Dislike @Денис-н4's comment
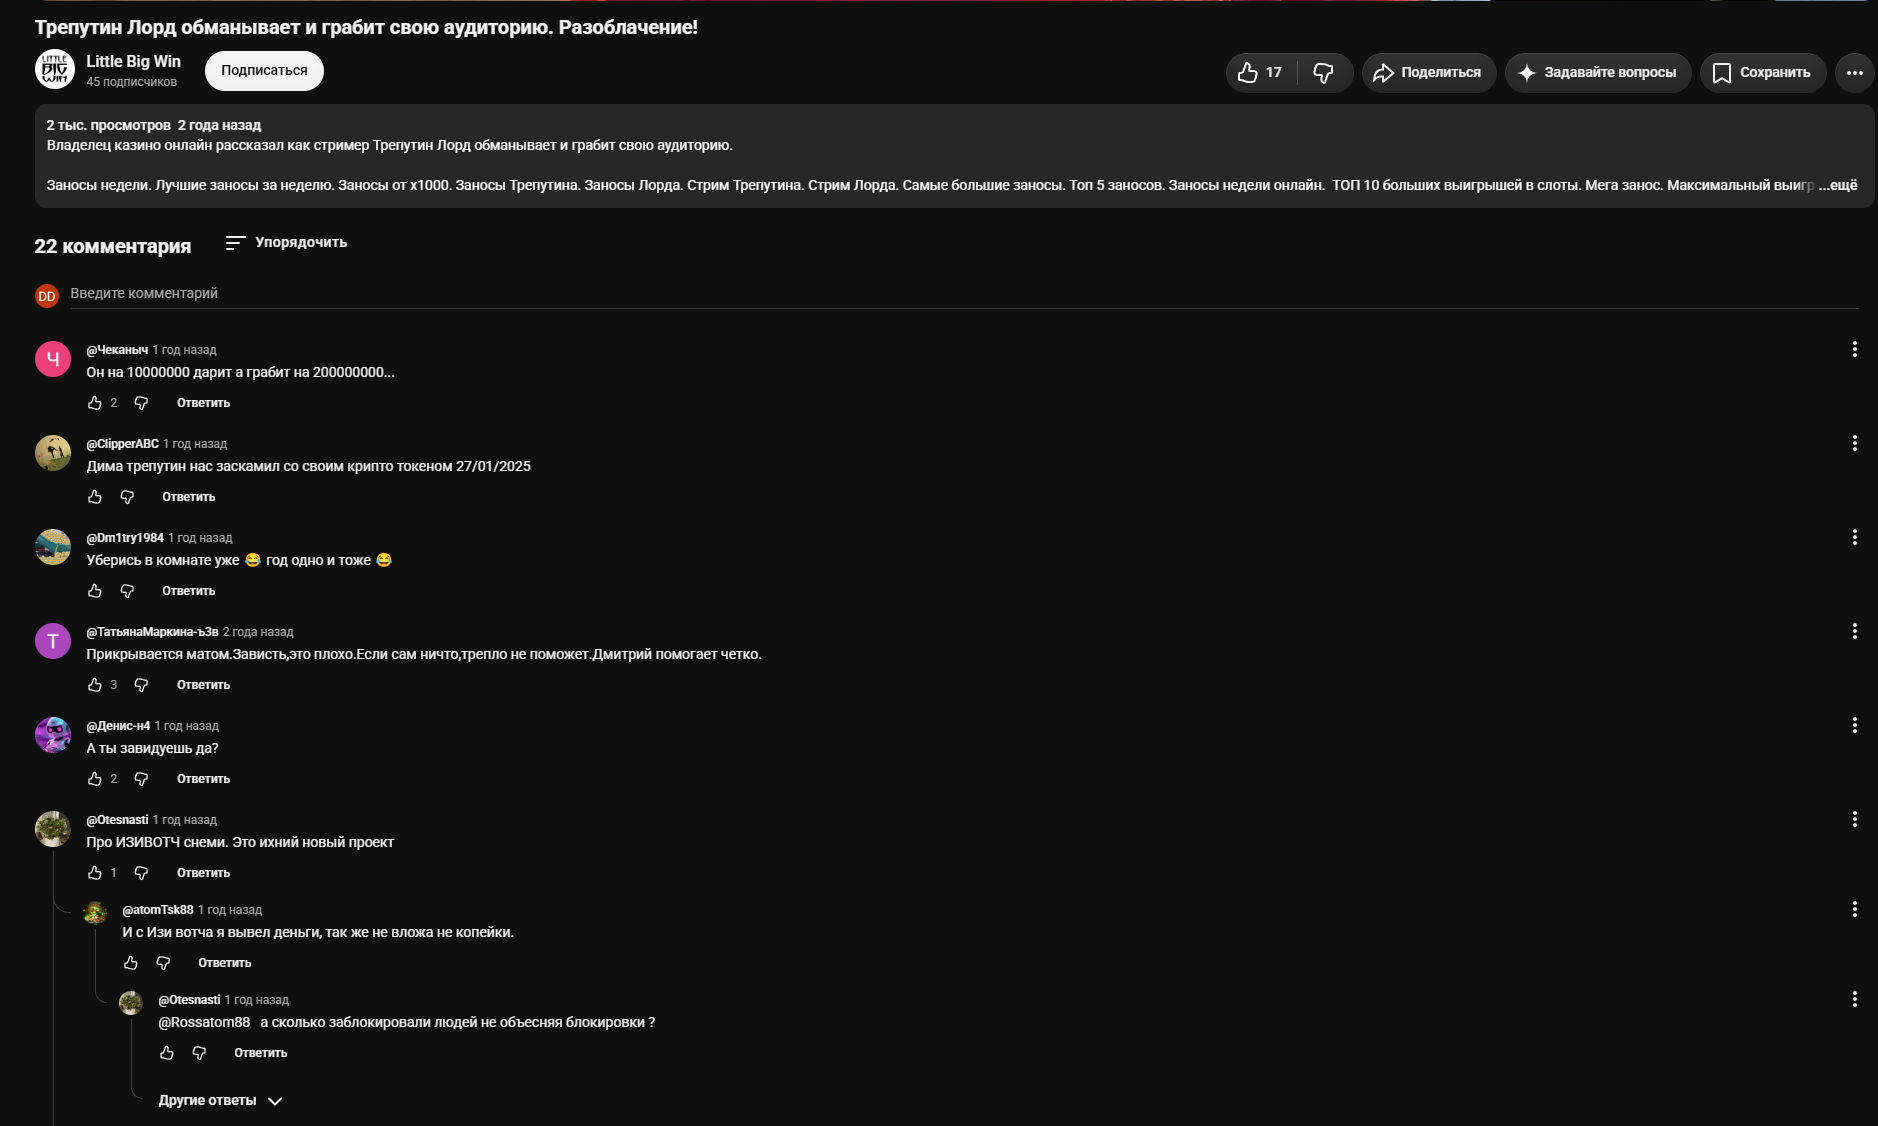Viewport: 1878px width, 1126px height. point(141,779)
